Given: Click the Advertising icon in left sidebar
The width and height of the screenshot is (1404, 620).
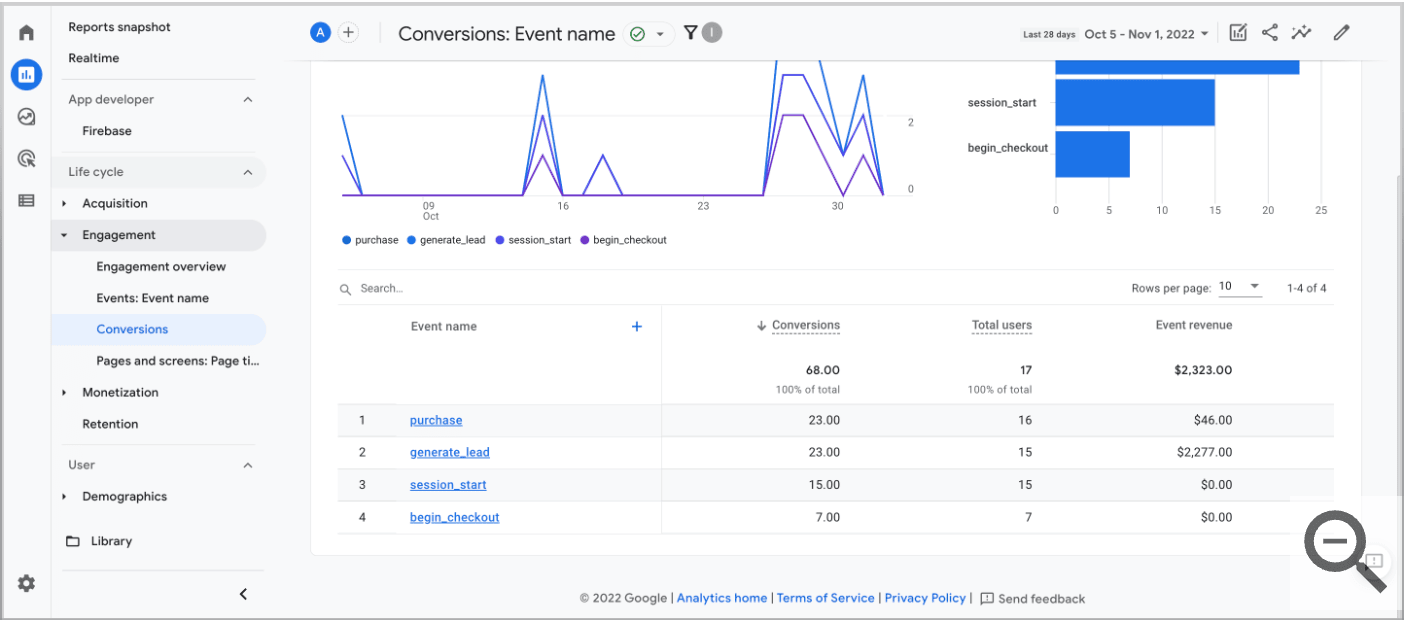Looking at the screenshot, I should point(26,158).
